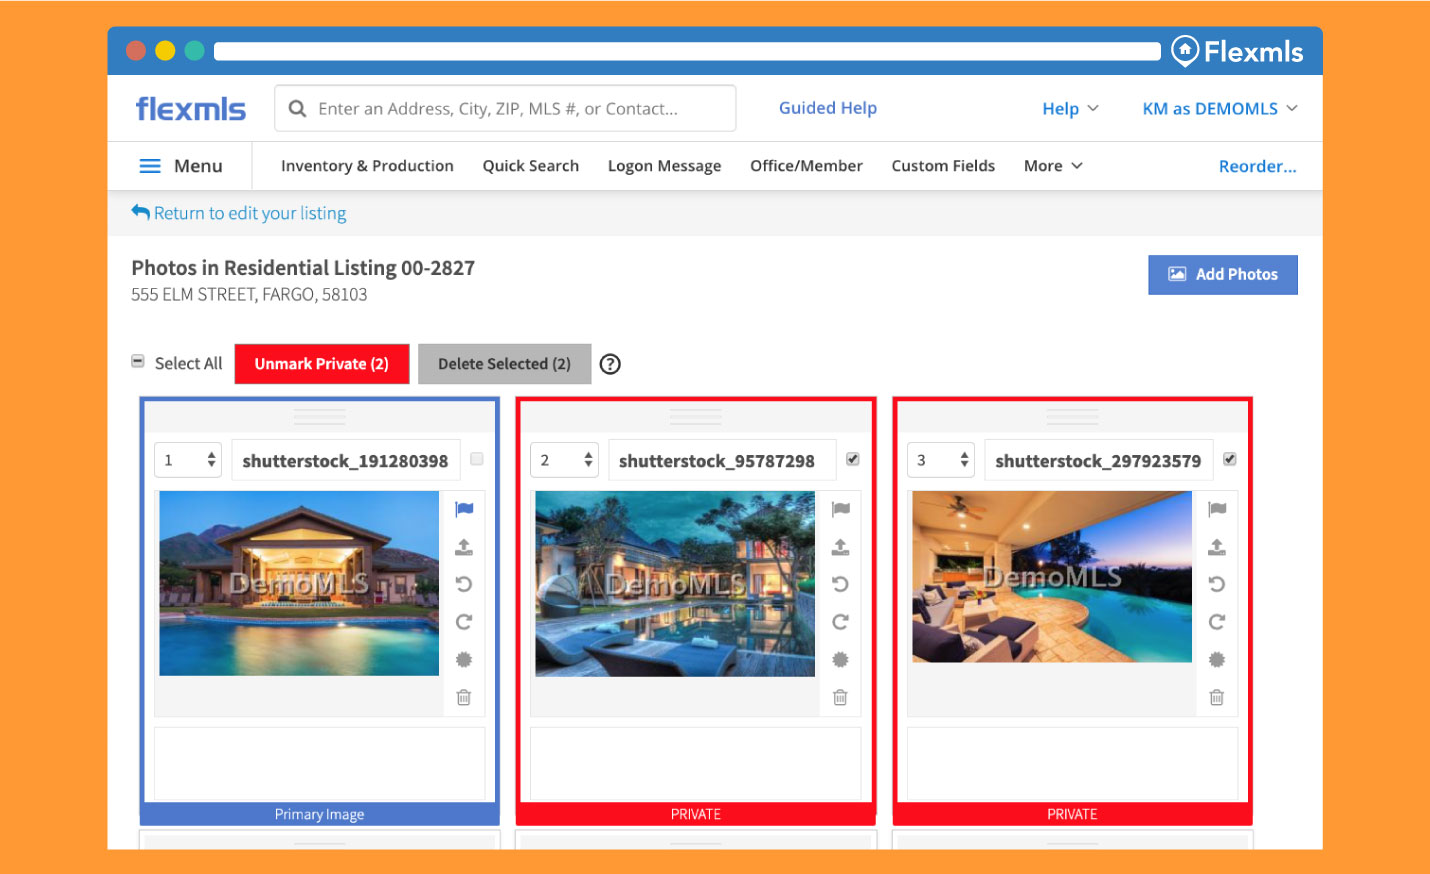Click the Add Photos button
The width and height of the screenshot is (1430, 874).
coord(1223,274)
